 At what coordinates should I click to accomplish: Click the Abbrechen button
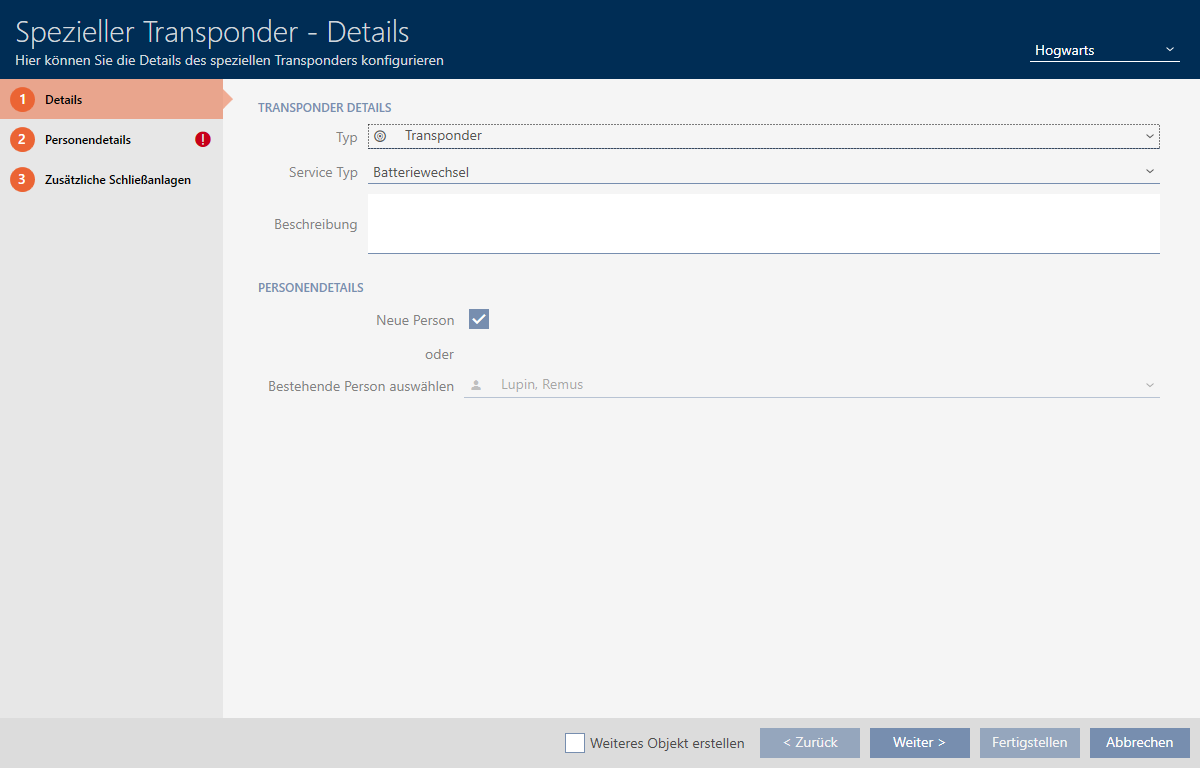[1140, 743]
